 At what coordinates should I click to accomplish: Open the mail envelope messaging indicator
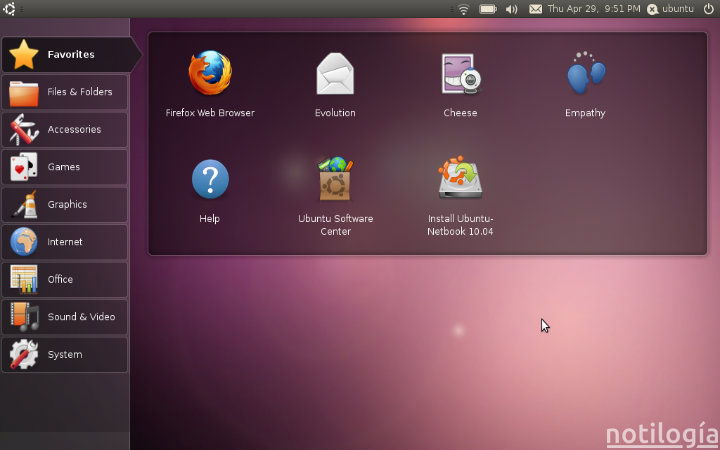[x=535, y=9]
